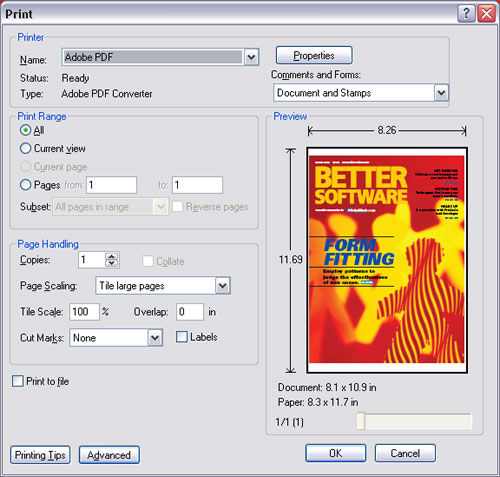
Task: Close the Print dialog window
Action: pos(486,14)
